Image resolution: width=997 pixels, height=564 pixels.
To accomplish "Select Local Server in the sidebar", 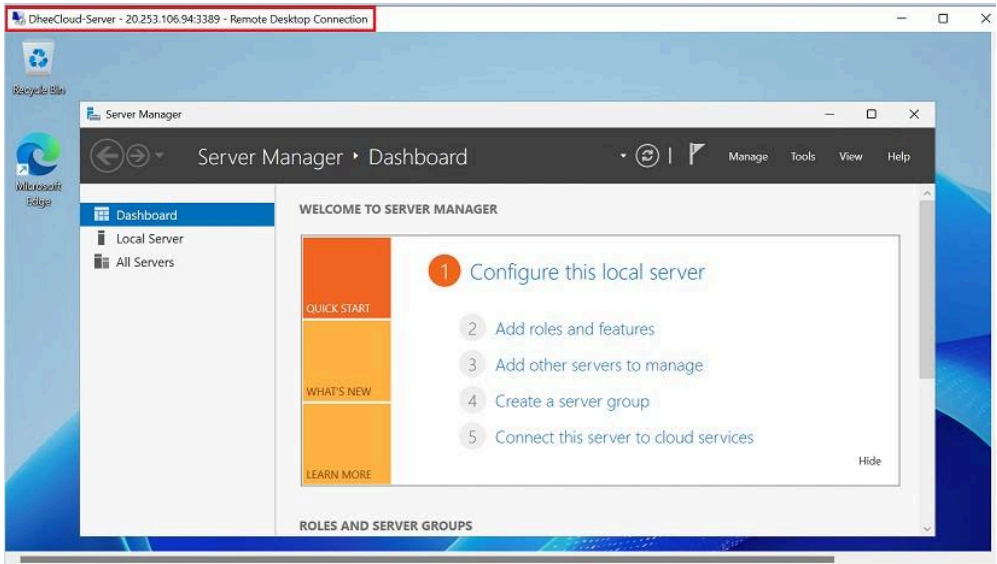I will pos(149,239).
